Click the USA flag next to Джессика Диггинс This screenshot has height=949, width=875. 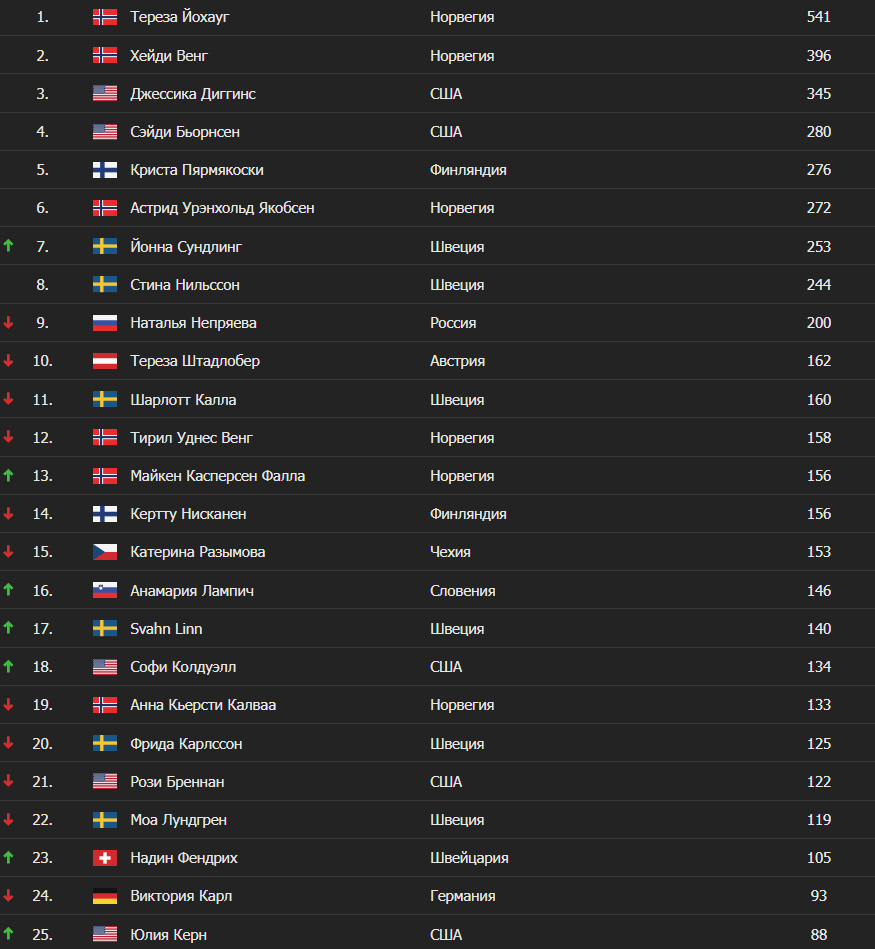click(105, 93)
